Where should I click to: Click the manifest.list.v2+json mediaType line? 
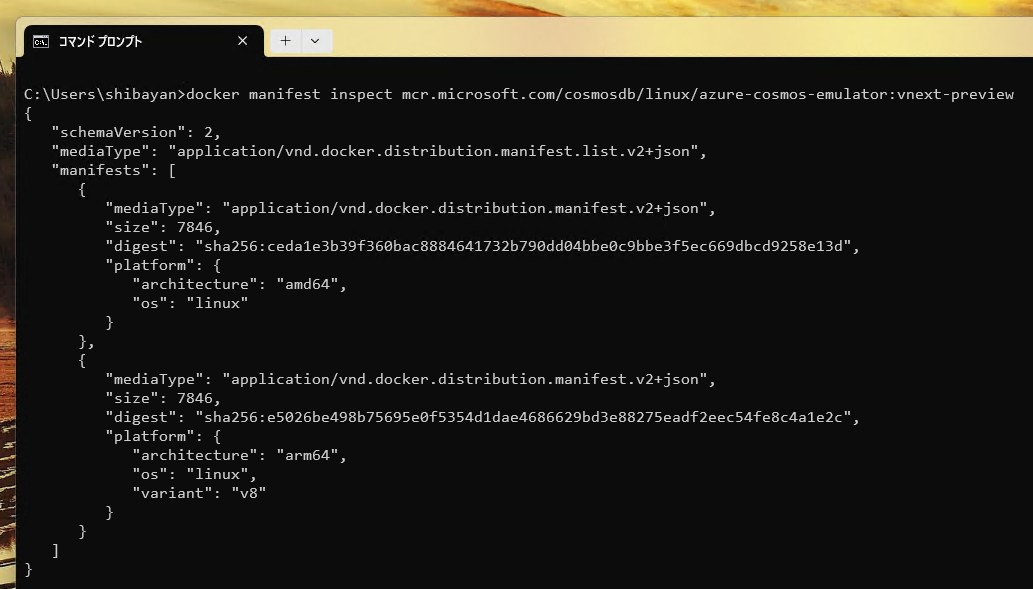(379, 152)
